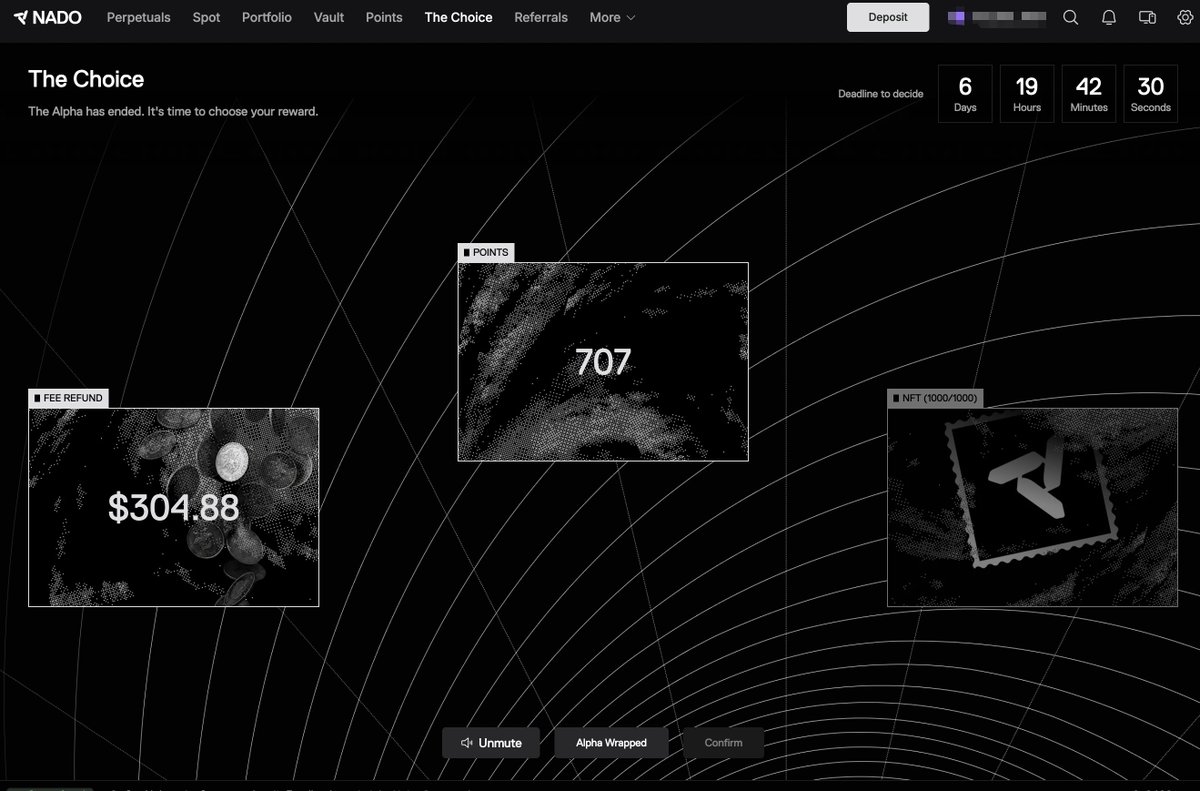Click the Deposit button
The width and height of the screenshot is (1200, 791).
click(888, 17)
